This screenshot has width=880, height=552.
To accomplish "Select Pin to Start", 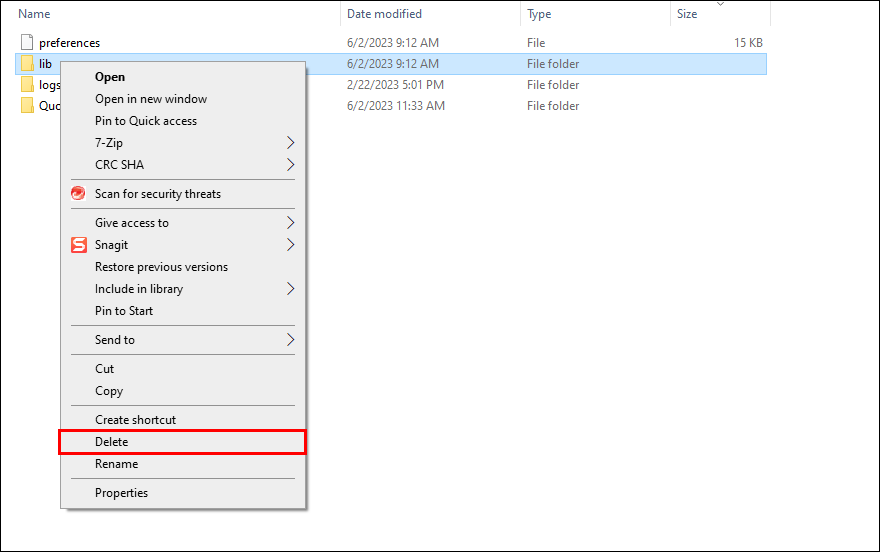I will (x=124, y=311).
